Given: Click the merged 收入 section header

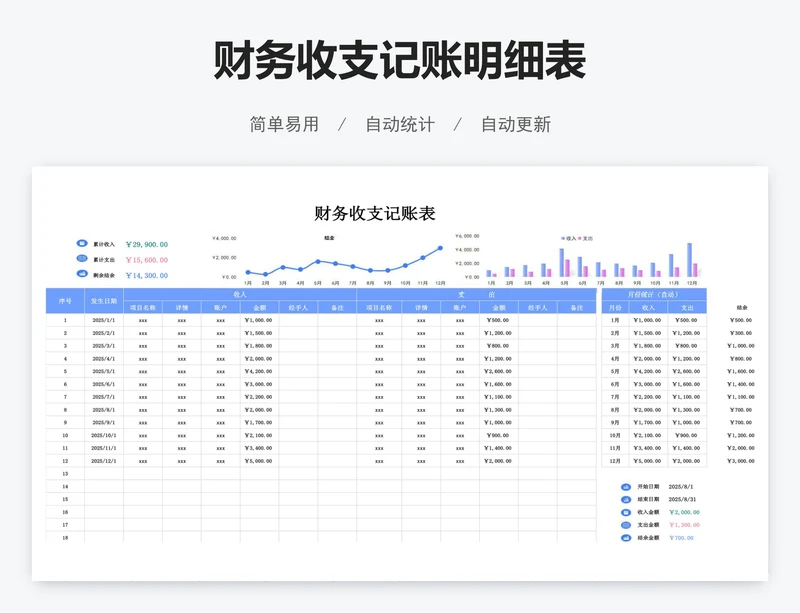Looking at the screenshot, I should coord(240,295).
